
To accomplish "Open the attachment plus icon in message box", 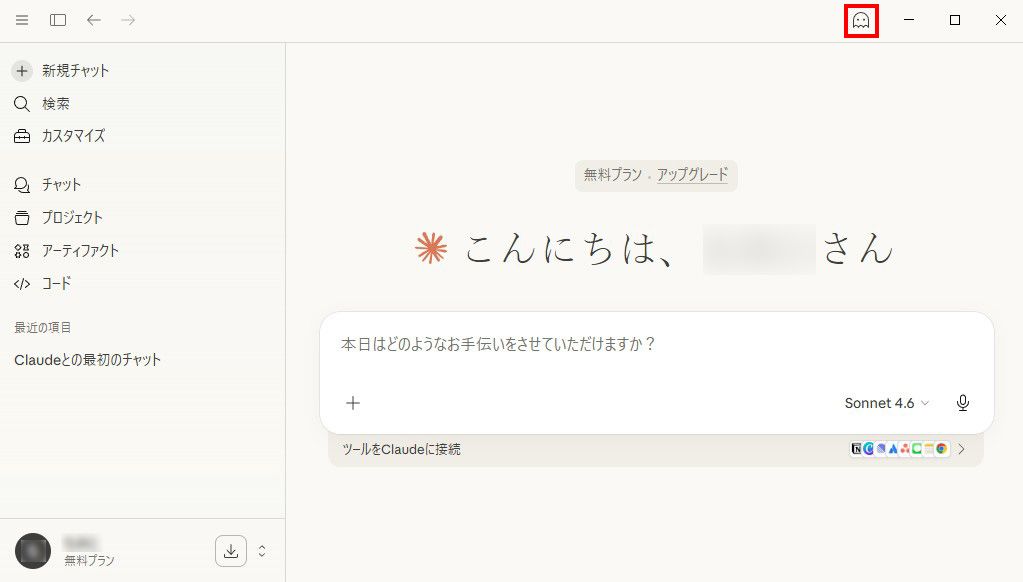I will 353,403.
